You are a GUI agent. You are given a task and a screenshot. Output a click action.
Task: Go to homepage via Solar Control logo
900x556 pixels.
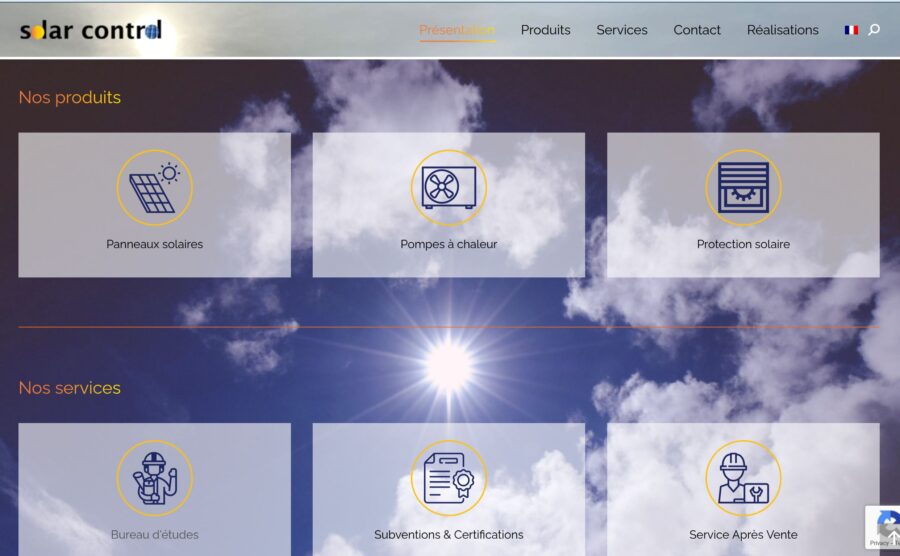click(x=90, y=30)
